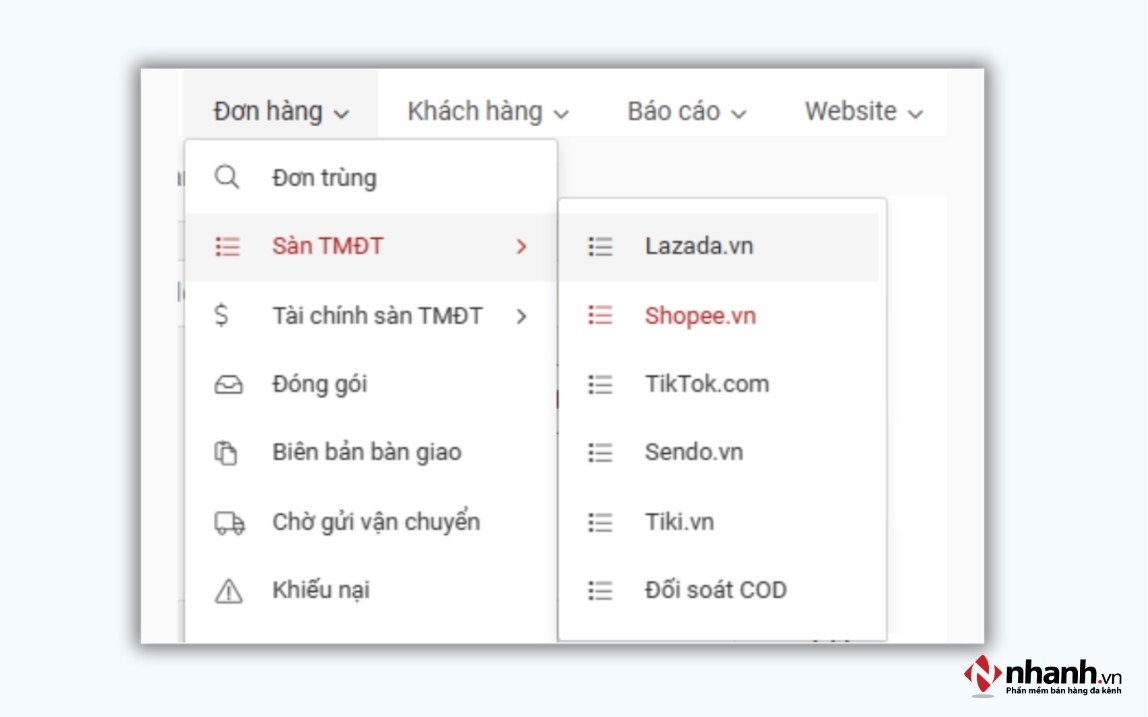This screenshot has width=1148, height=717.
Task: Expand the Tài chính sàn TMĐT submenu arrow
Action: (x=521, y=315)
